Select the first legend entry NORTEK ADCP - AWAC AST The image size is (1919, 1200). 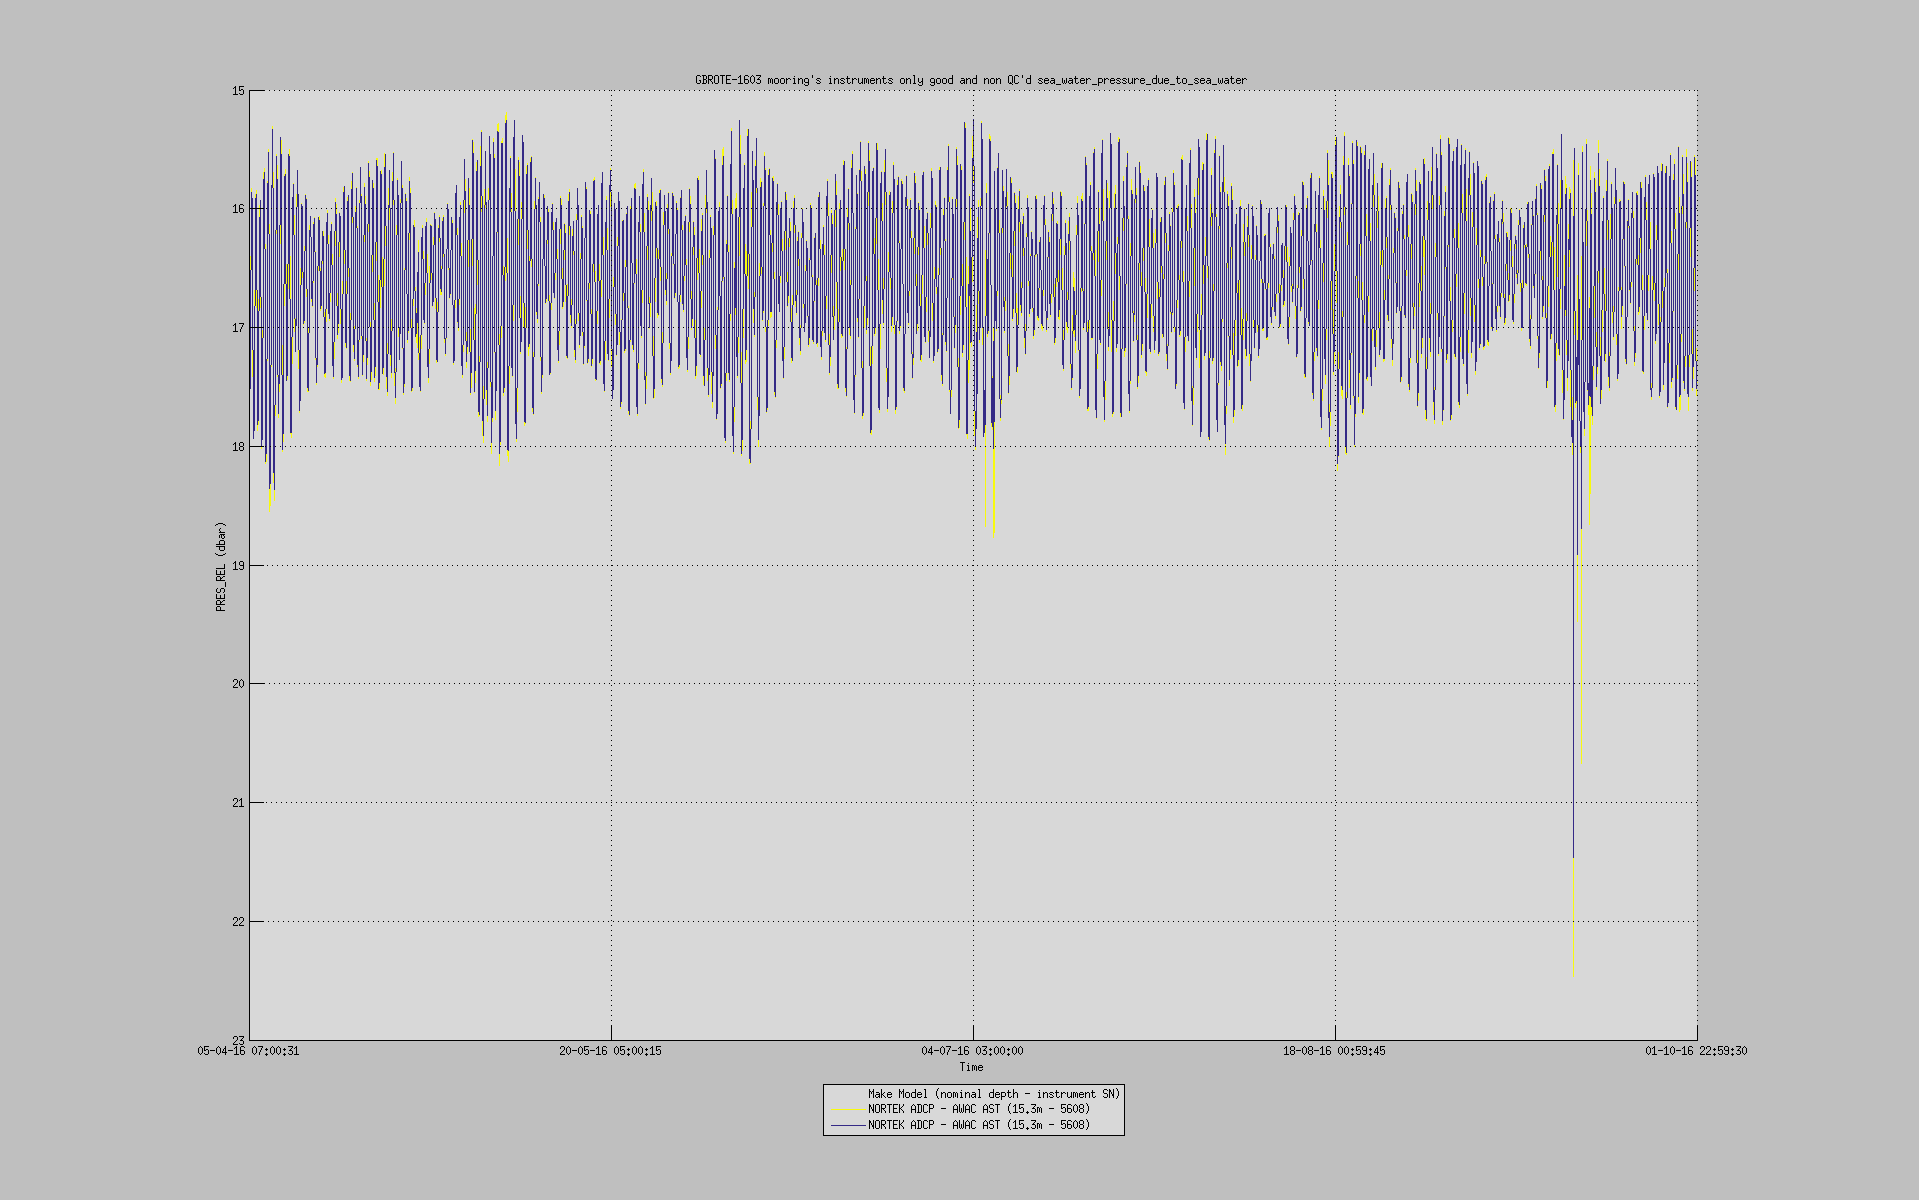coord(978,1108)
